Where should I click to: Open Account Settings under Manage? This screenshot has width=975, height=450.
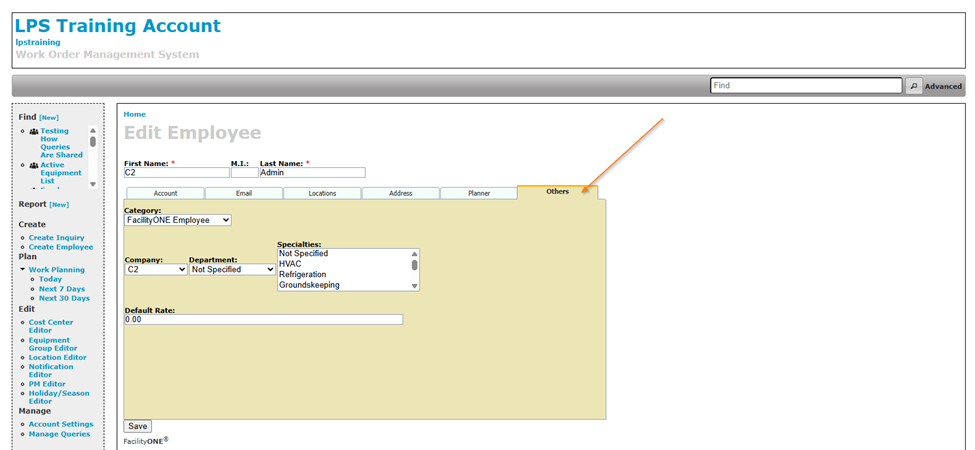(61, 424)
